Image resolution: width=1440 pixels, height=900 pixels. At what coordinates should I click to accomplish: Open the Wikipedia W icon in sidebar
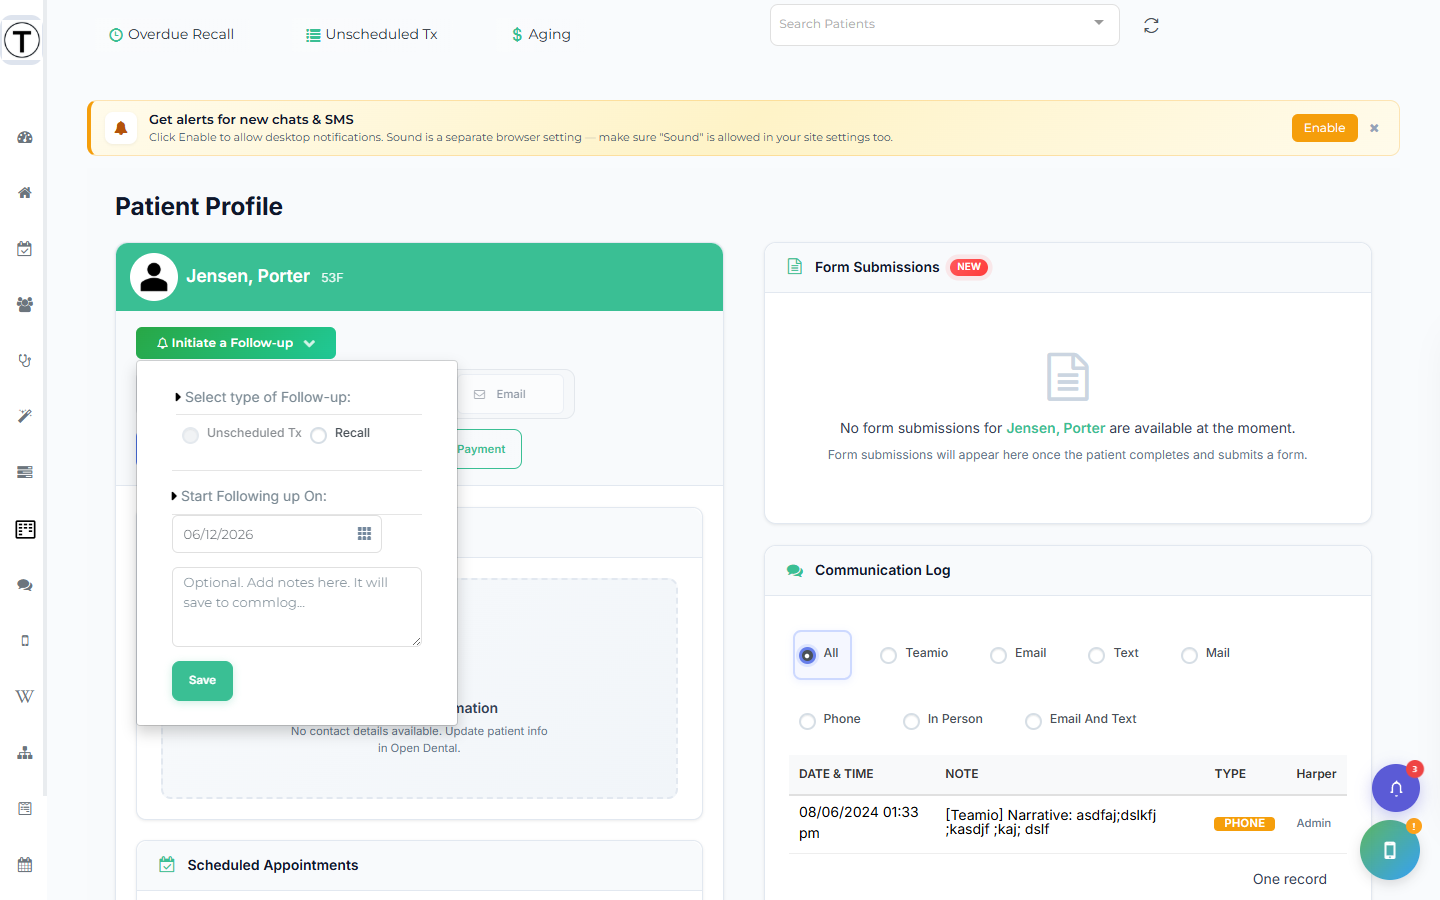click(x=25, y=696)
